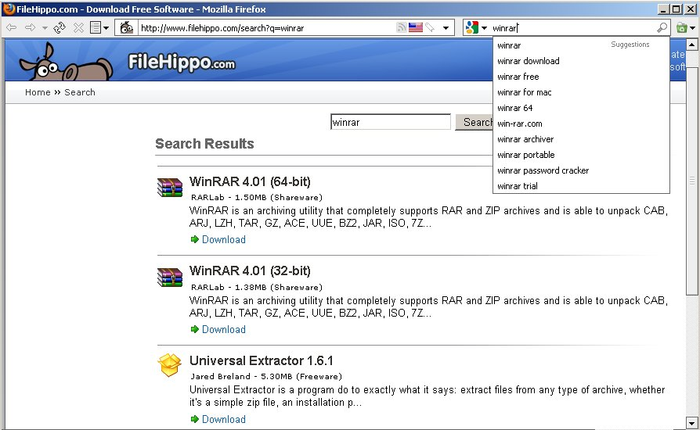Click the 'Jared Breland - 5.30MB (Freeware)' text
This screenshot has height=430, width=700.
[266, 376]
